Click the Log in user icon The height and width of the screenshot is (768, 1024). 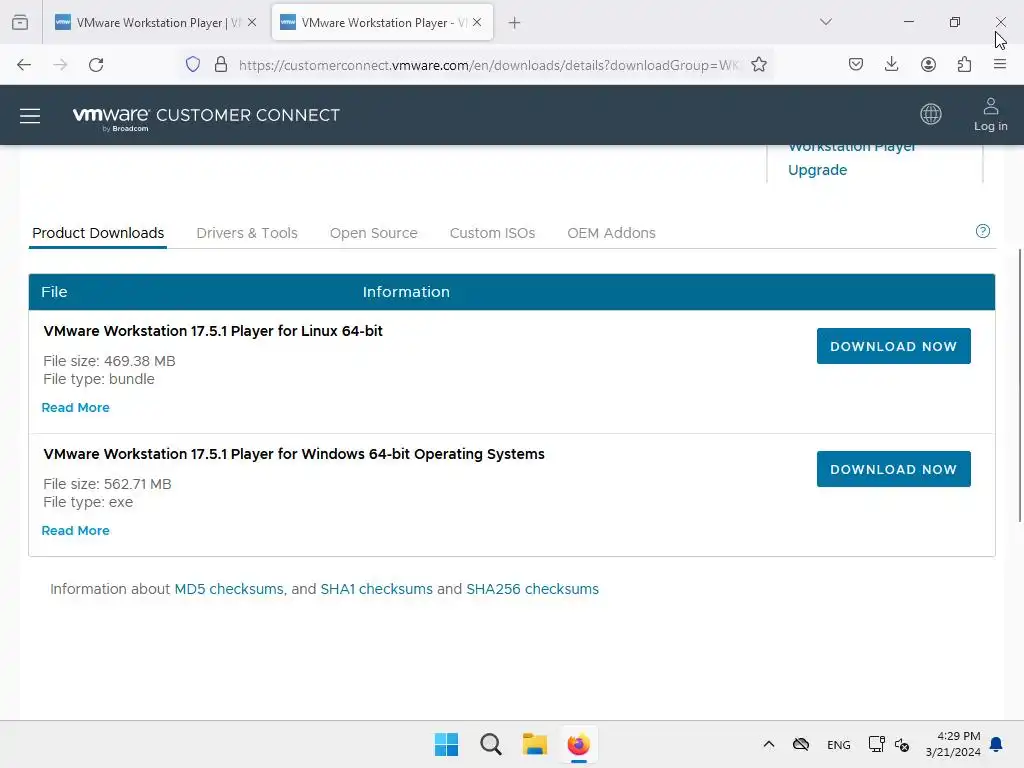pyautogui.click(x=991, y=114)
